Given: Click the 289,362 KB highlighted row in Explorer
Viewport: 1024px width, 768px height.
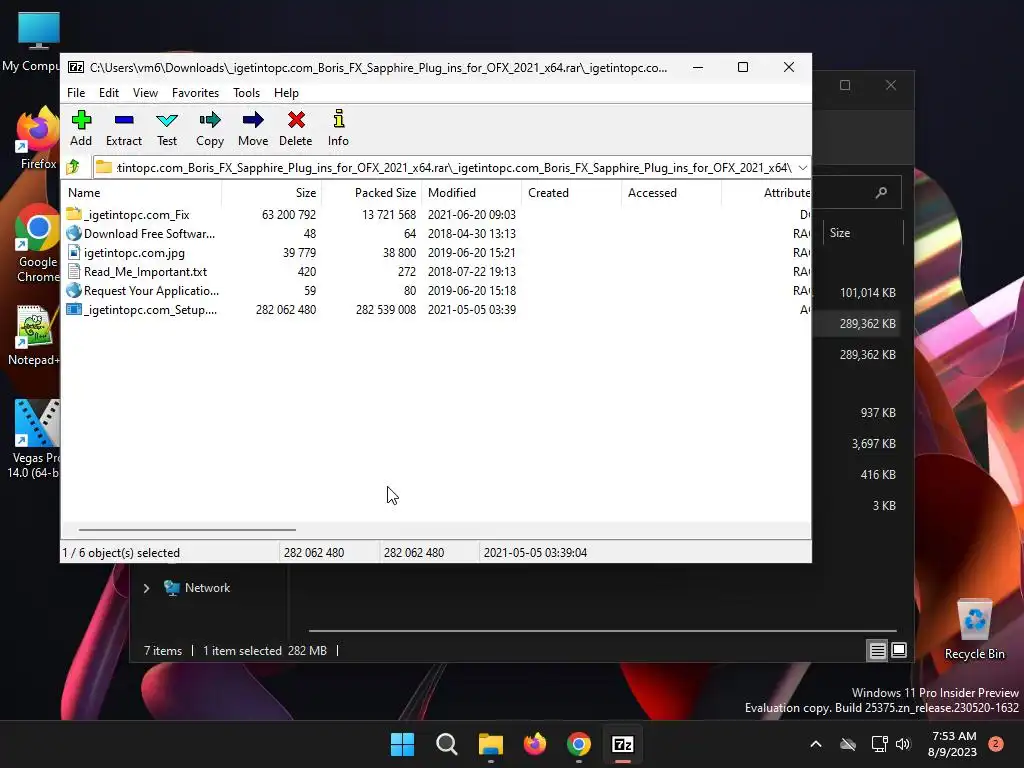Looking at the screenshot, I should 857,324.
